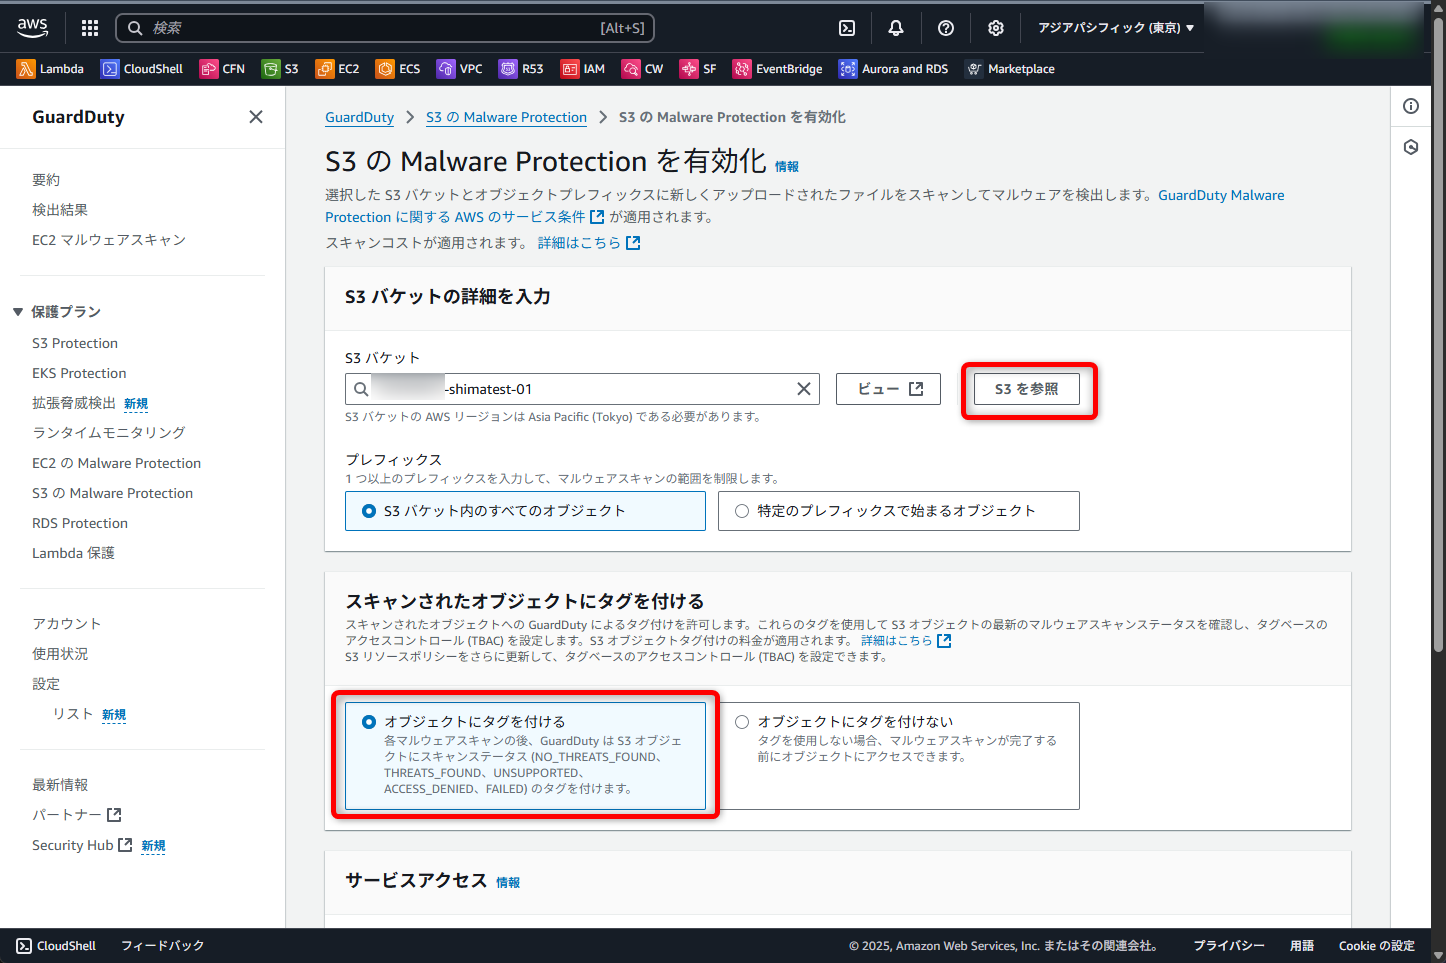This screenshot has width=1446, height=963.
Task: Open 拡張脅威検出 in the sidebar
Action: point(74,403)
